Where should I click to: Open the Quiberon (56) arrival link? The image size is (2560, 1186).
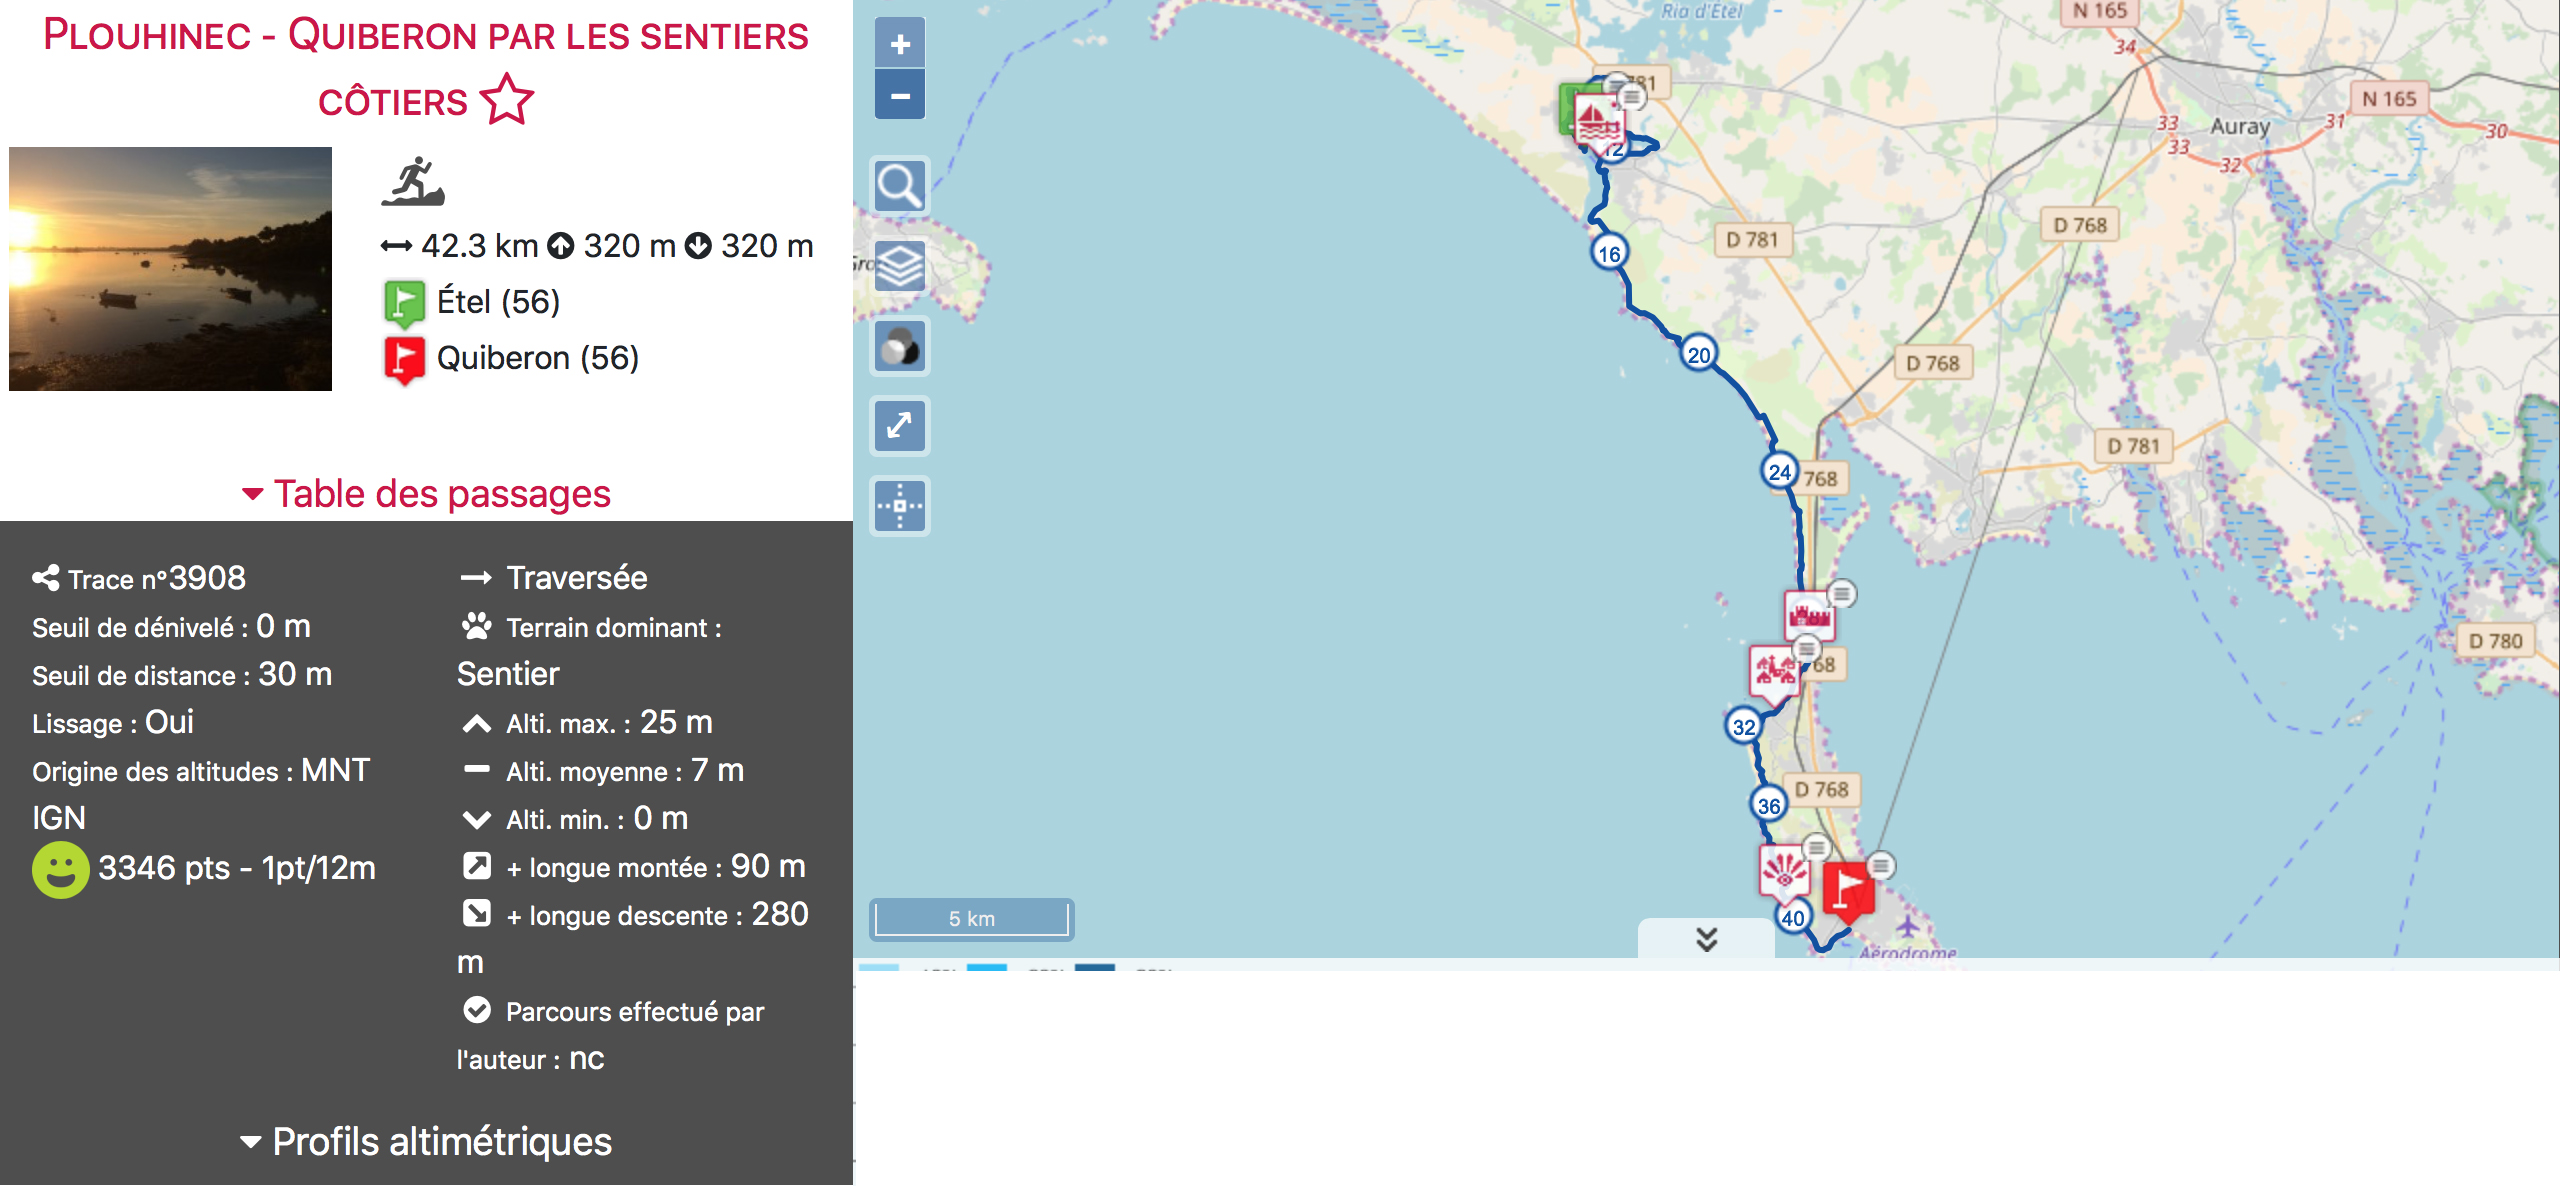(x=537, y=358)
